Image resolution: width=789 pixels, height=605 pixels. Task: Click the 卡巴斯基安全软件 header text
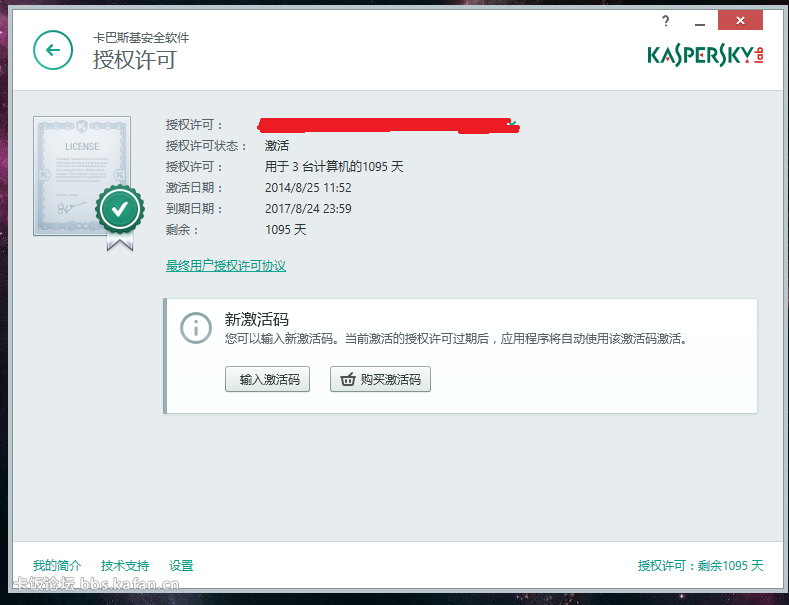pos(141,37)
